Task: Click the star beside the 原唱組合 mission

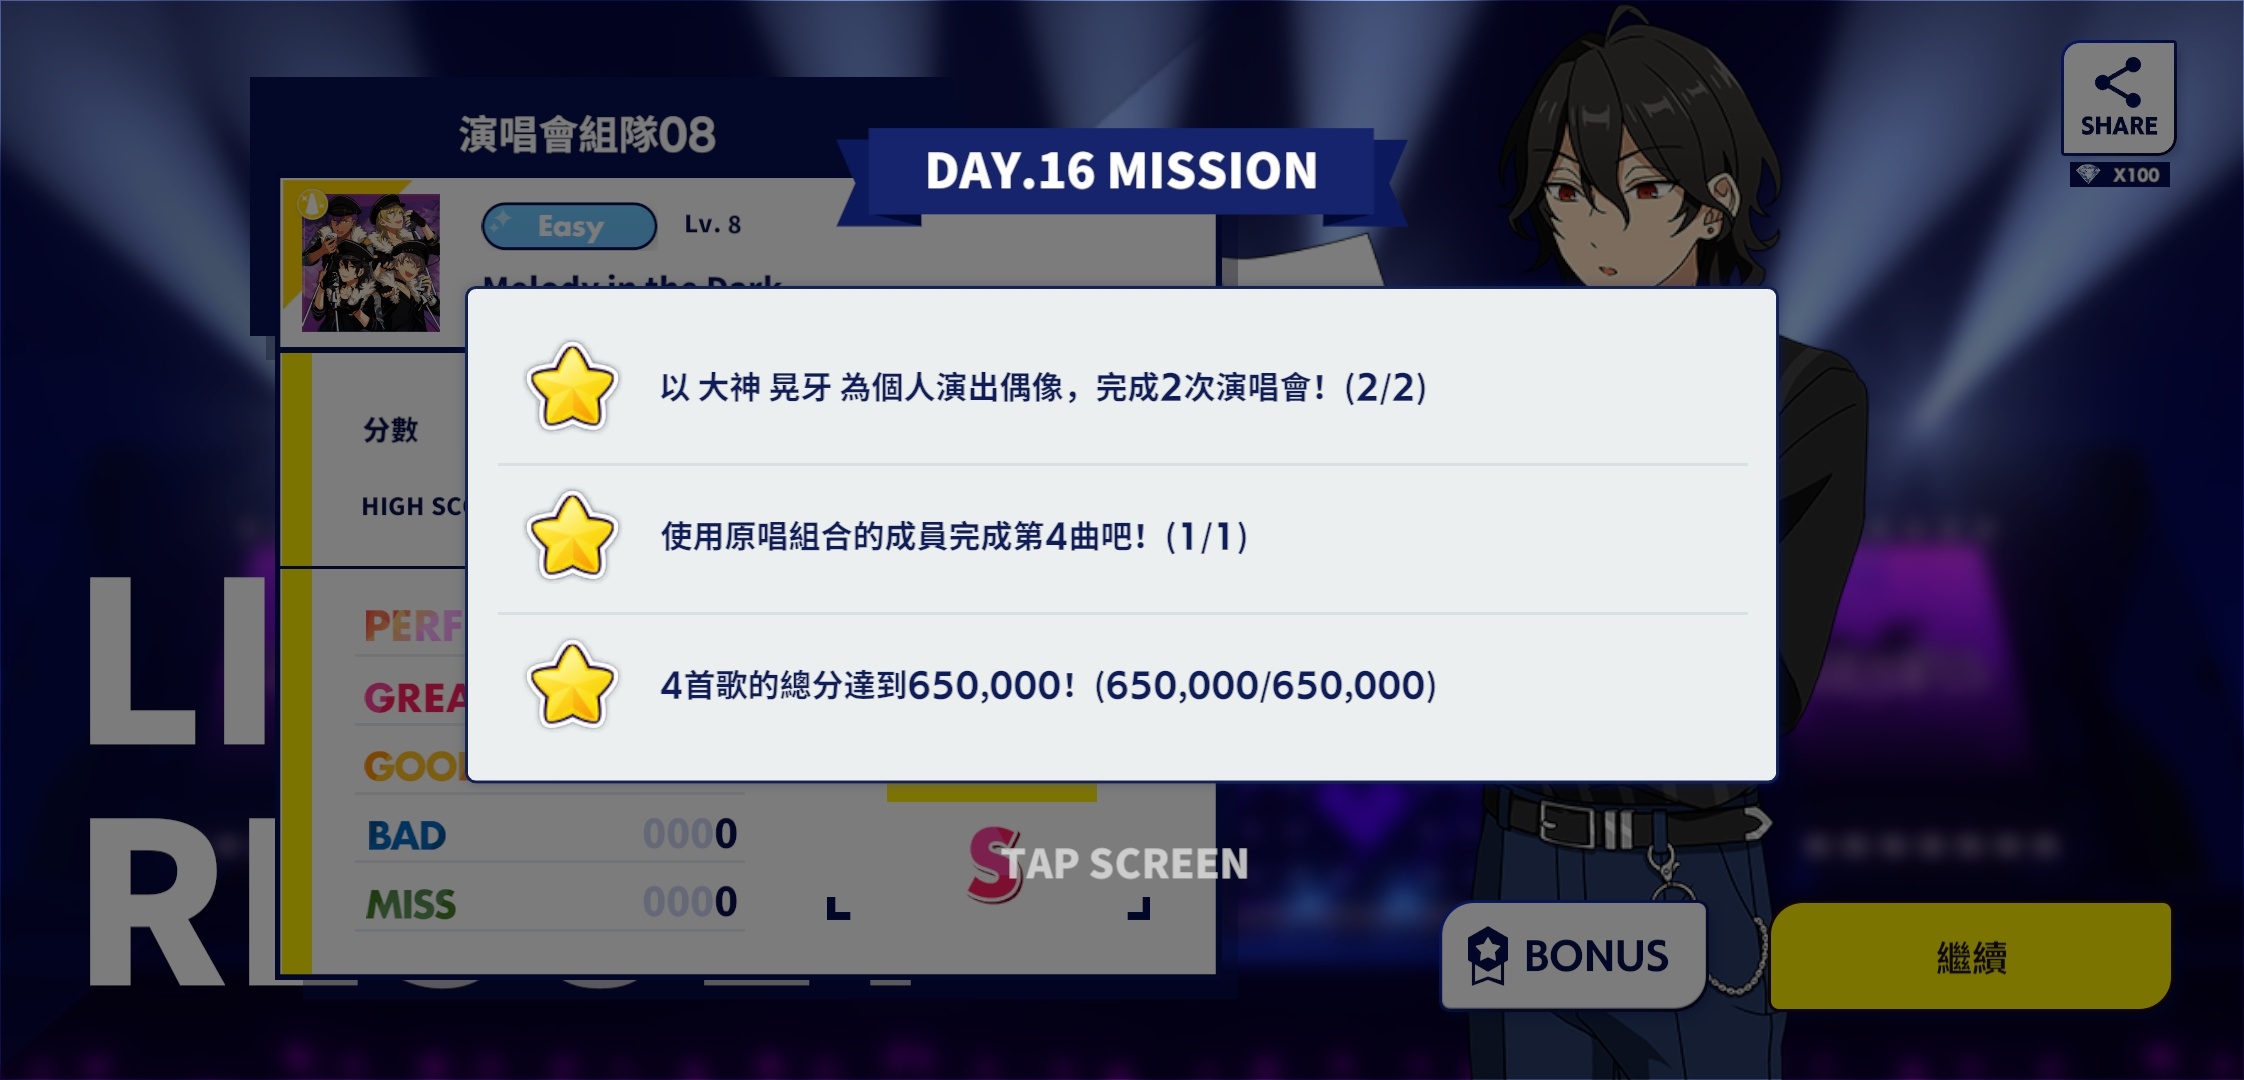Action: pyautogui.click(x=571, y=536)
